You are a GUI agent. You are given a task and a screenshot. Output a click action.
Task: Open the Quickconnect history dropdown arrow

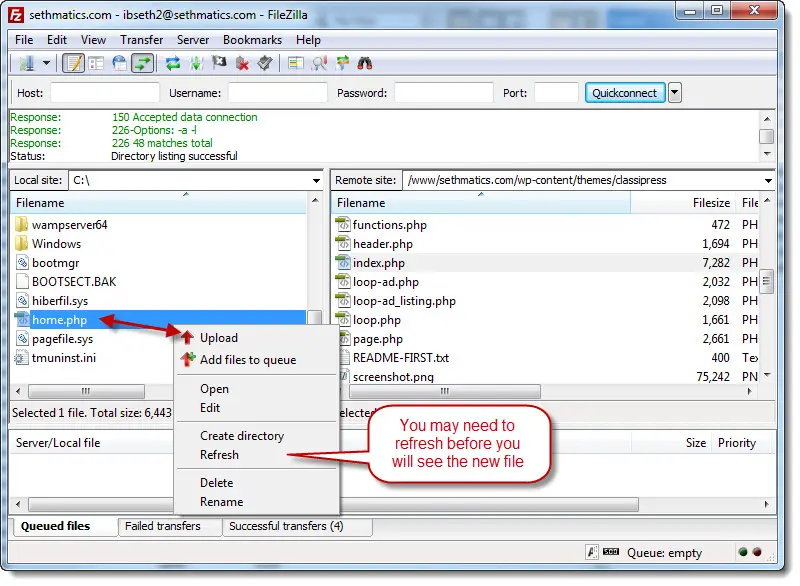(674, 93)
